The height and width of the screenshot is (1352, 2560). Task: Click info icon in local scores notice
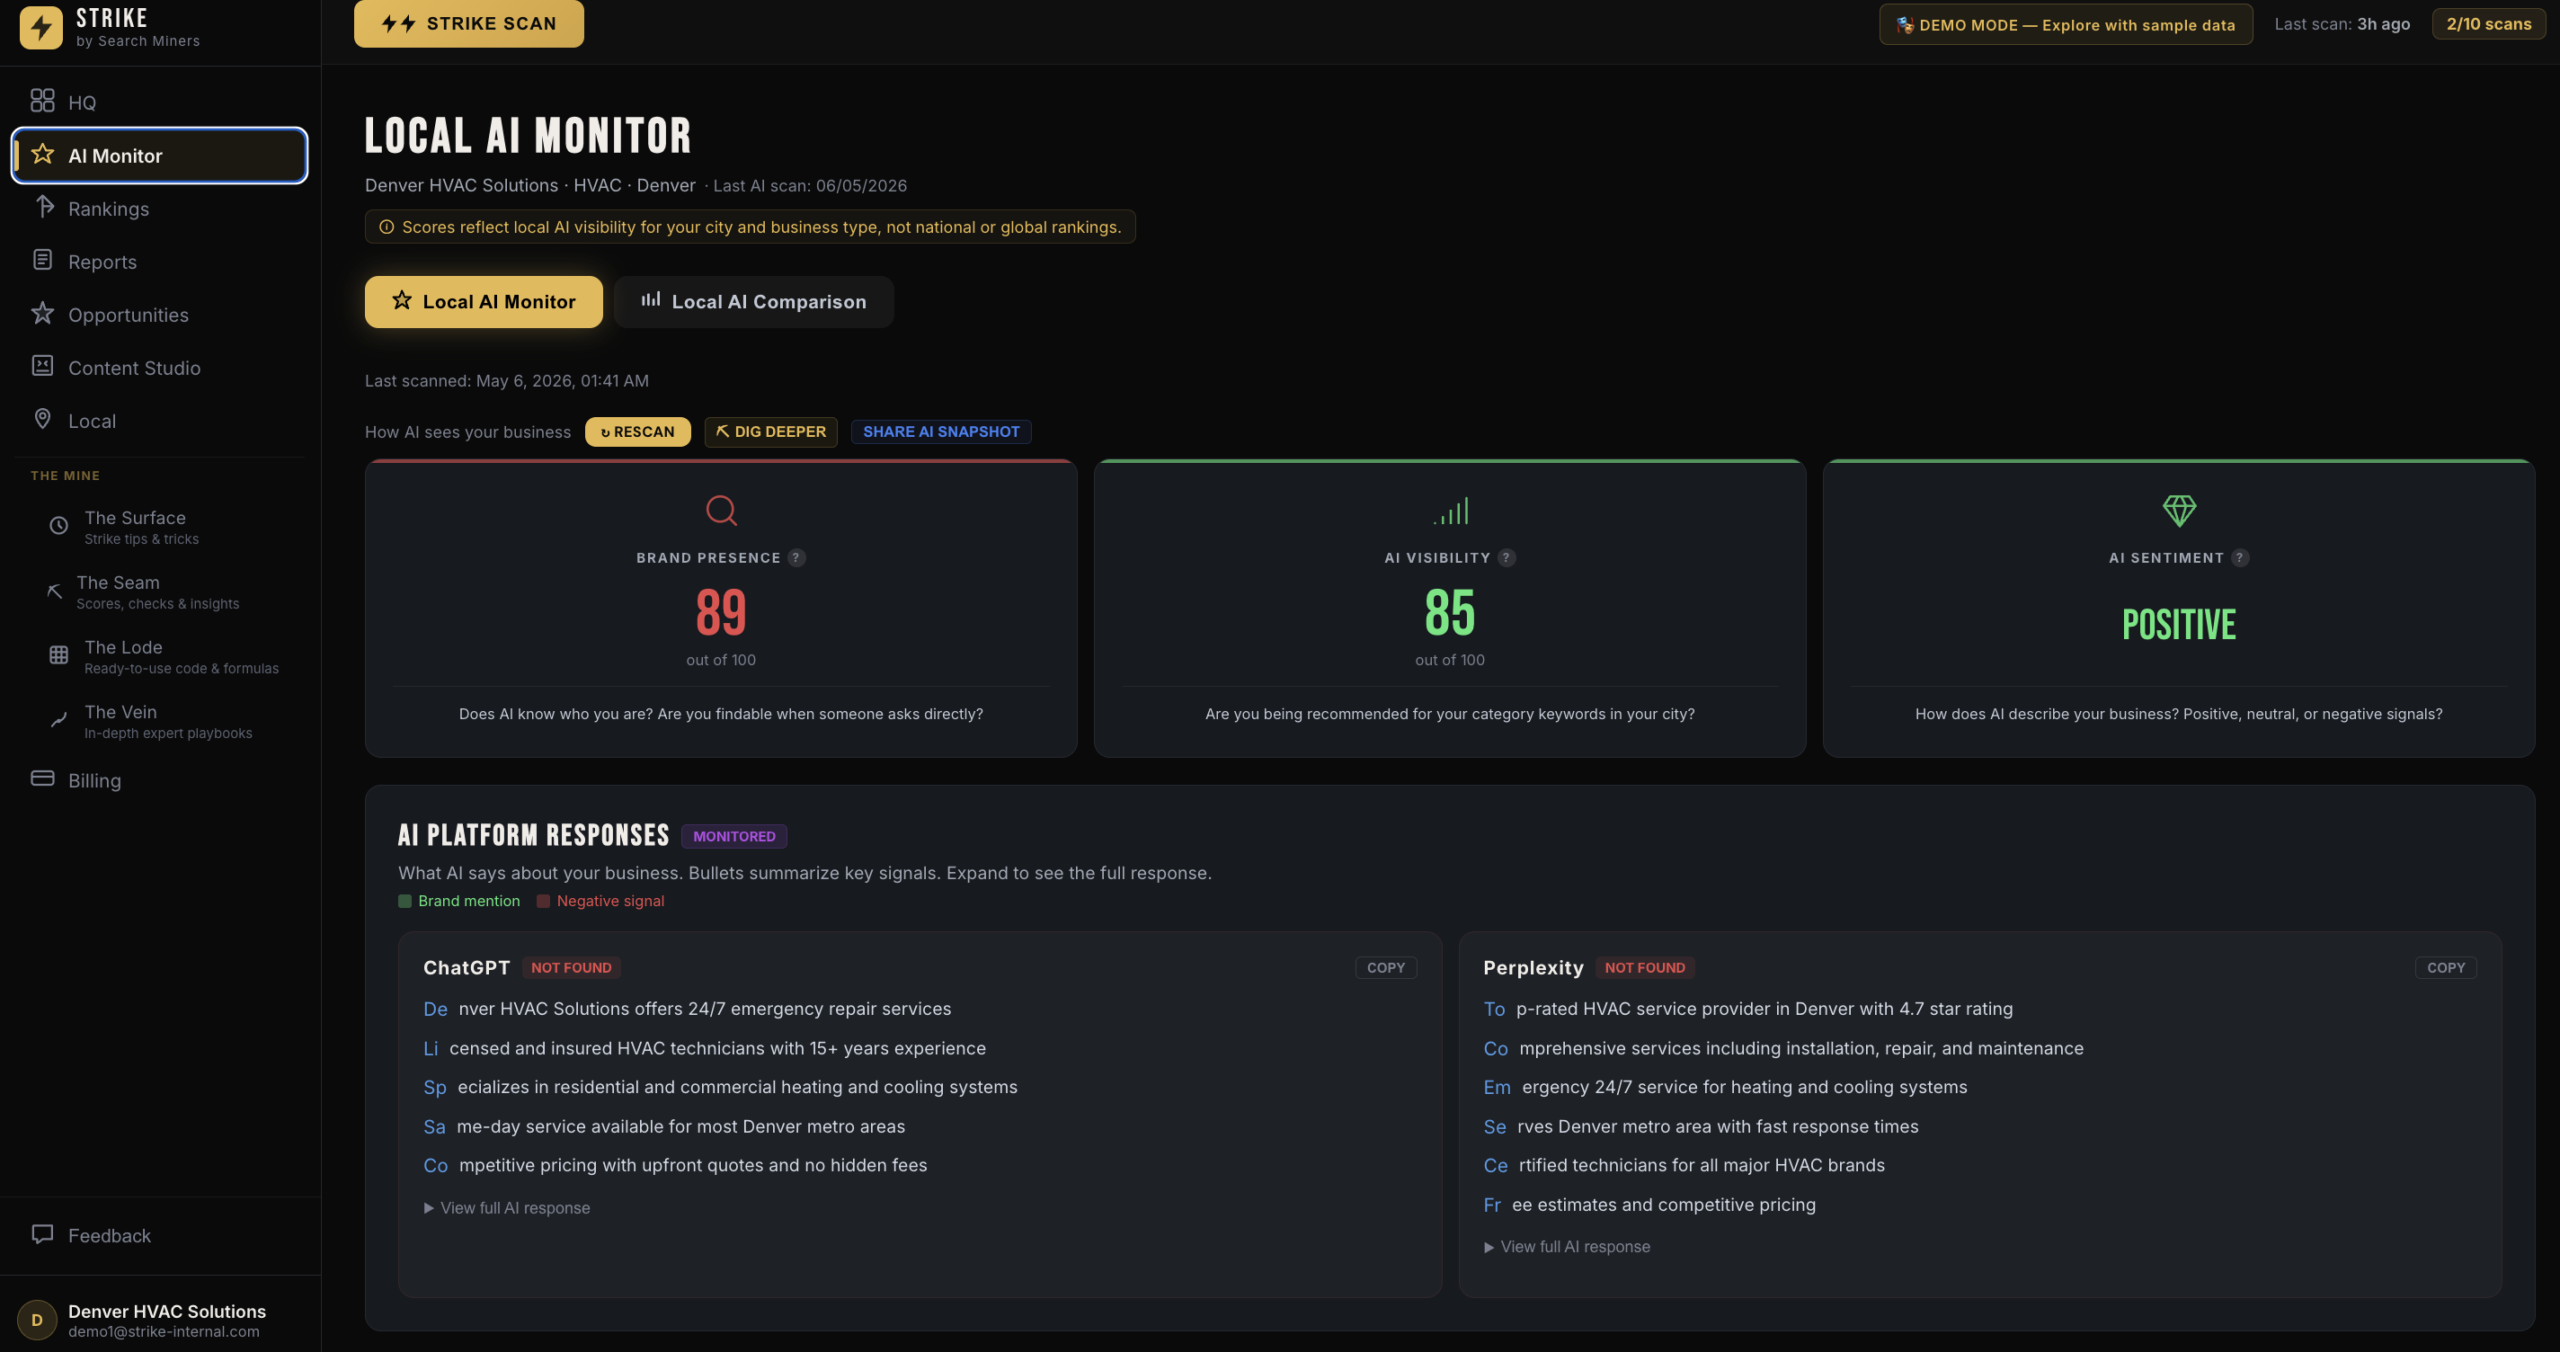(x=386, y=227)
